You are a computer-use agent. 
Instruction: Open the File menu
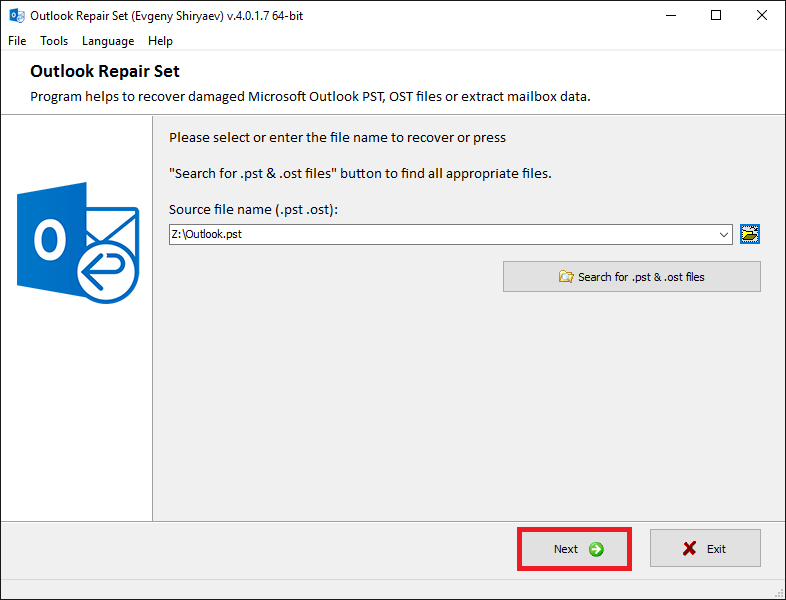click(17, 41)
